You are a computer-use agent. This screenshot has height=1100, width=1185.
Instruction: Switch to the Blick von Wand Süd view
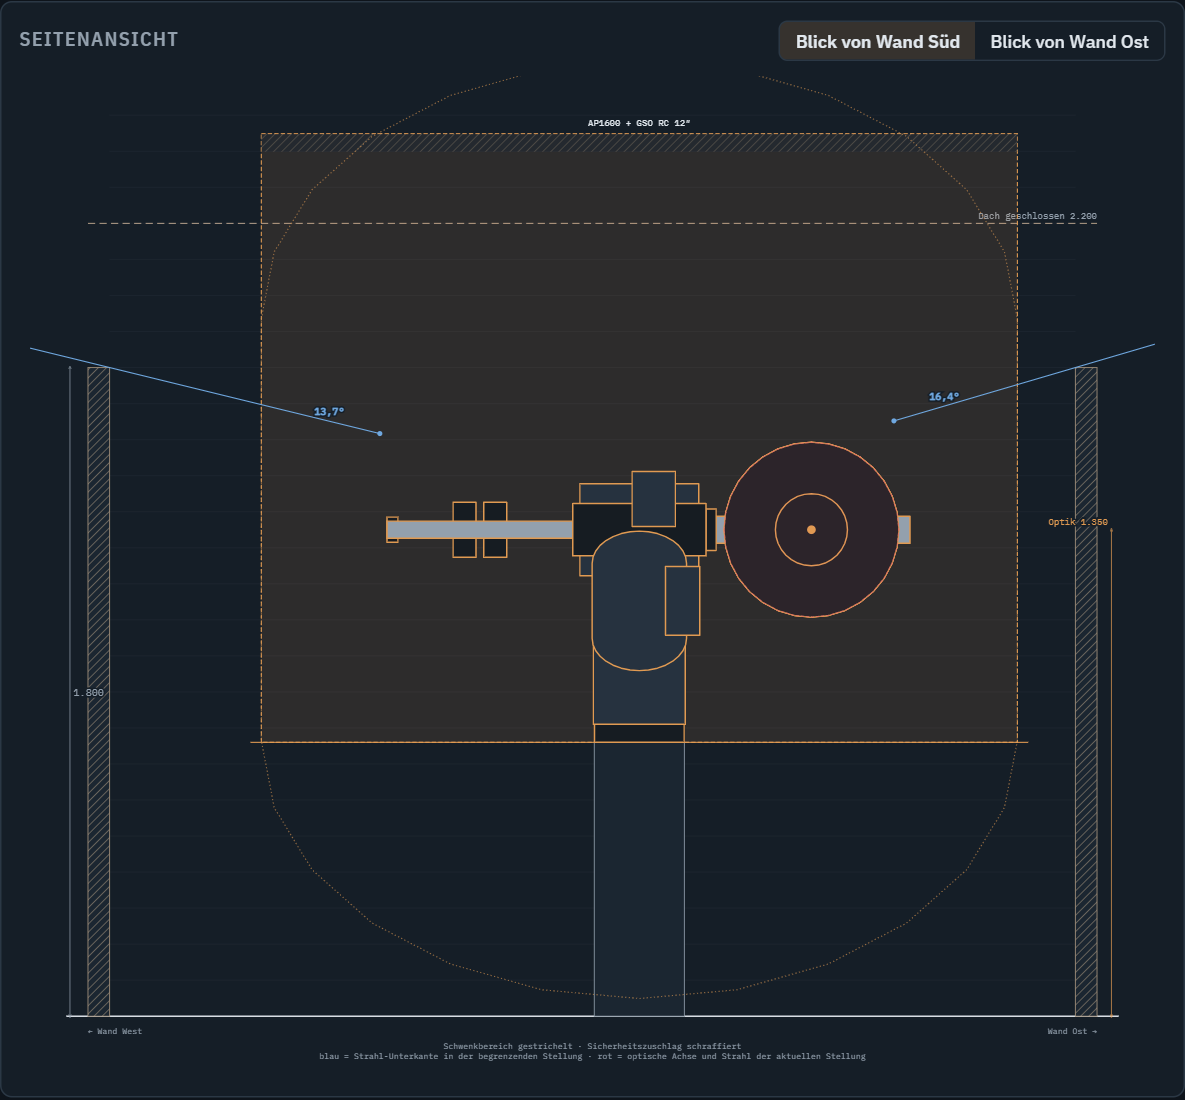tap(877, 42)
